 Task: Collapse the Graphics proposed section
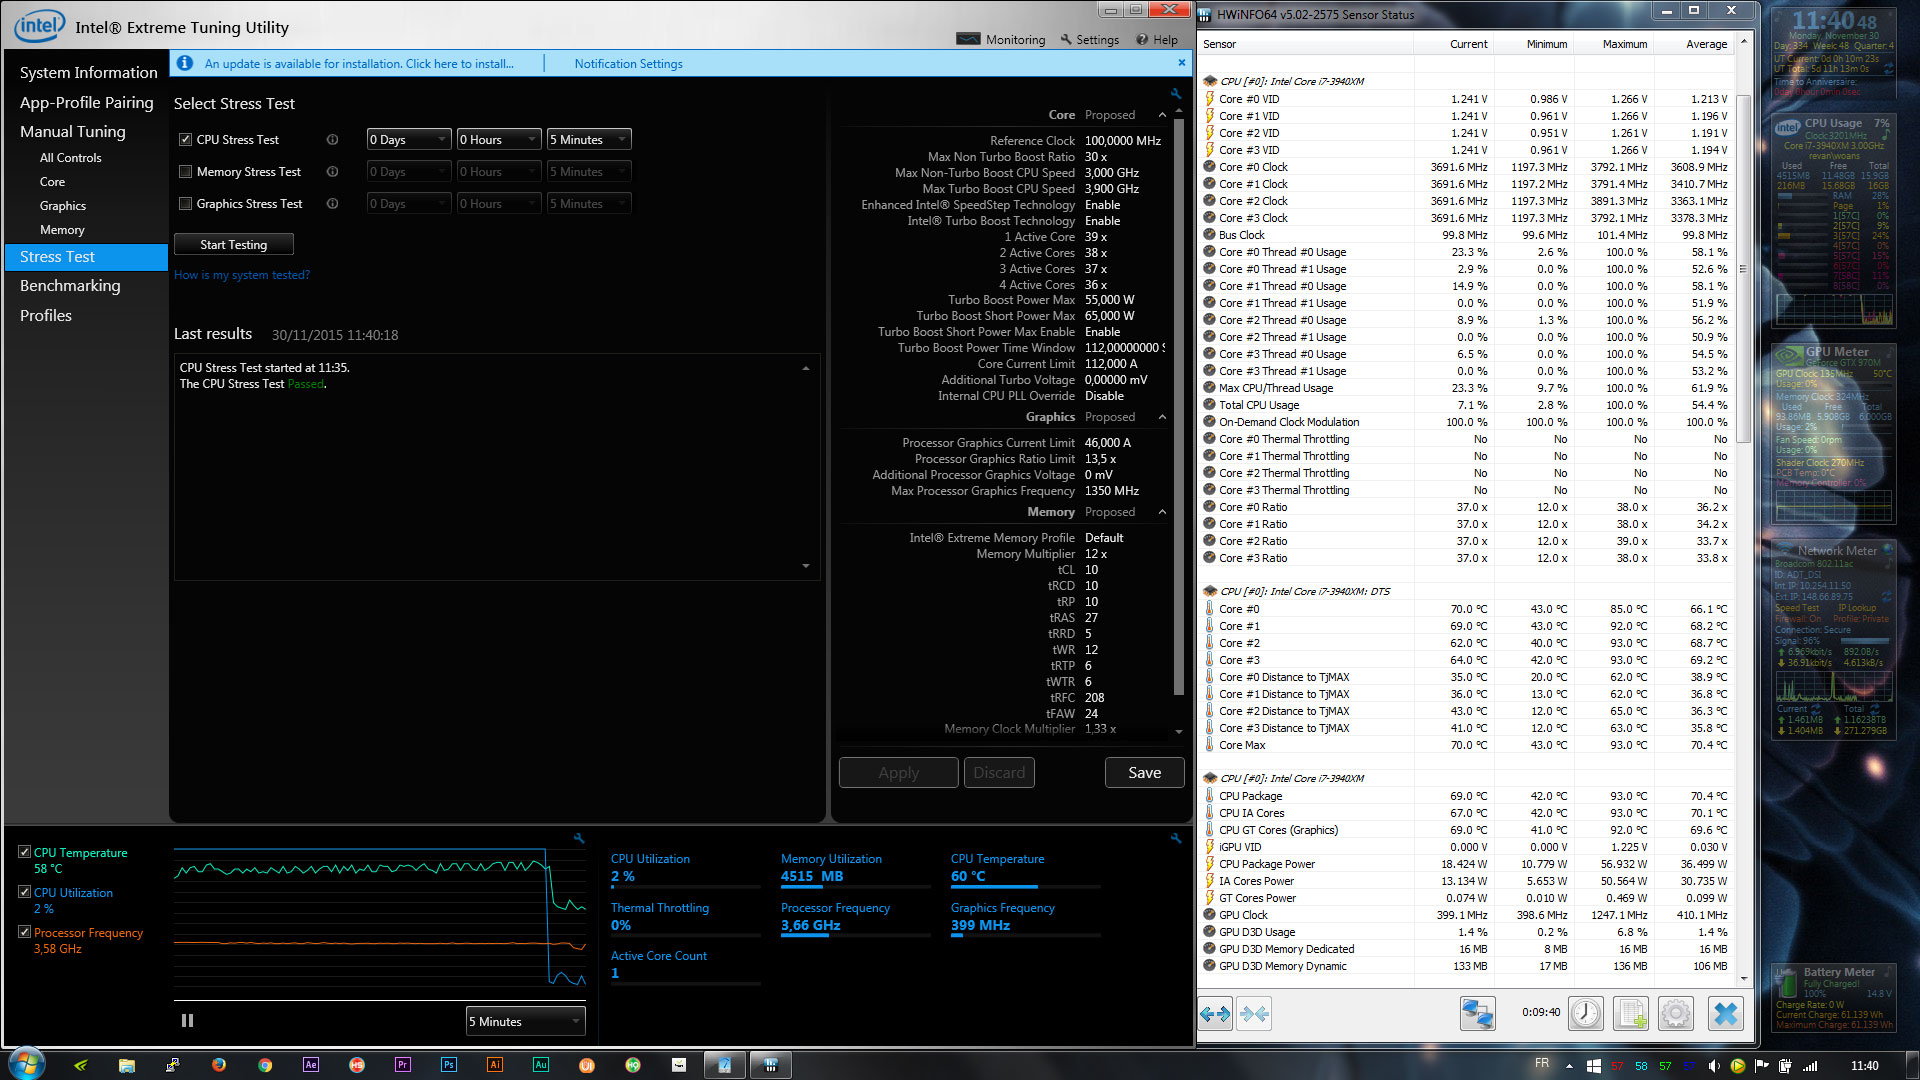1162,417
